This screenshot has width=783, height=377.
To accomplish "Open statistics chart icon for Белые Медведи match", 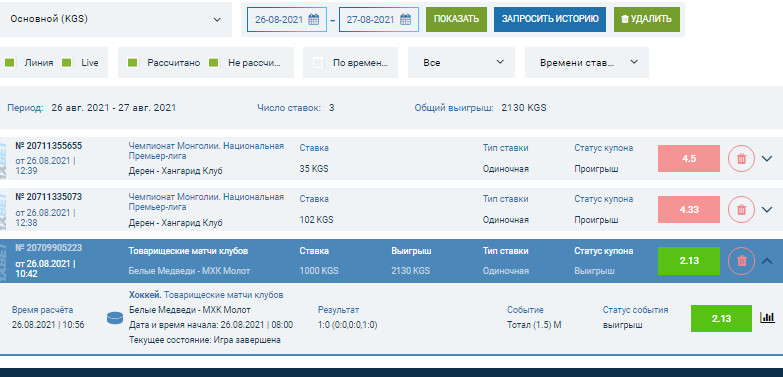I will pos(767,318).
